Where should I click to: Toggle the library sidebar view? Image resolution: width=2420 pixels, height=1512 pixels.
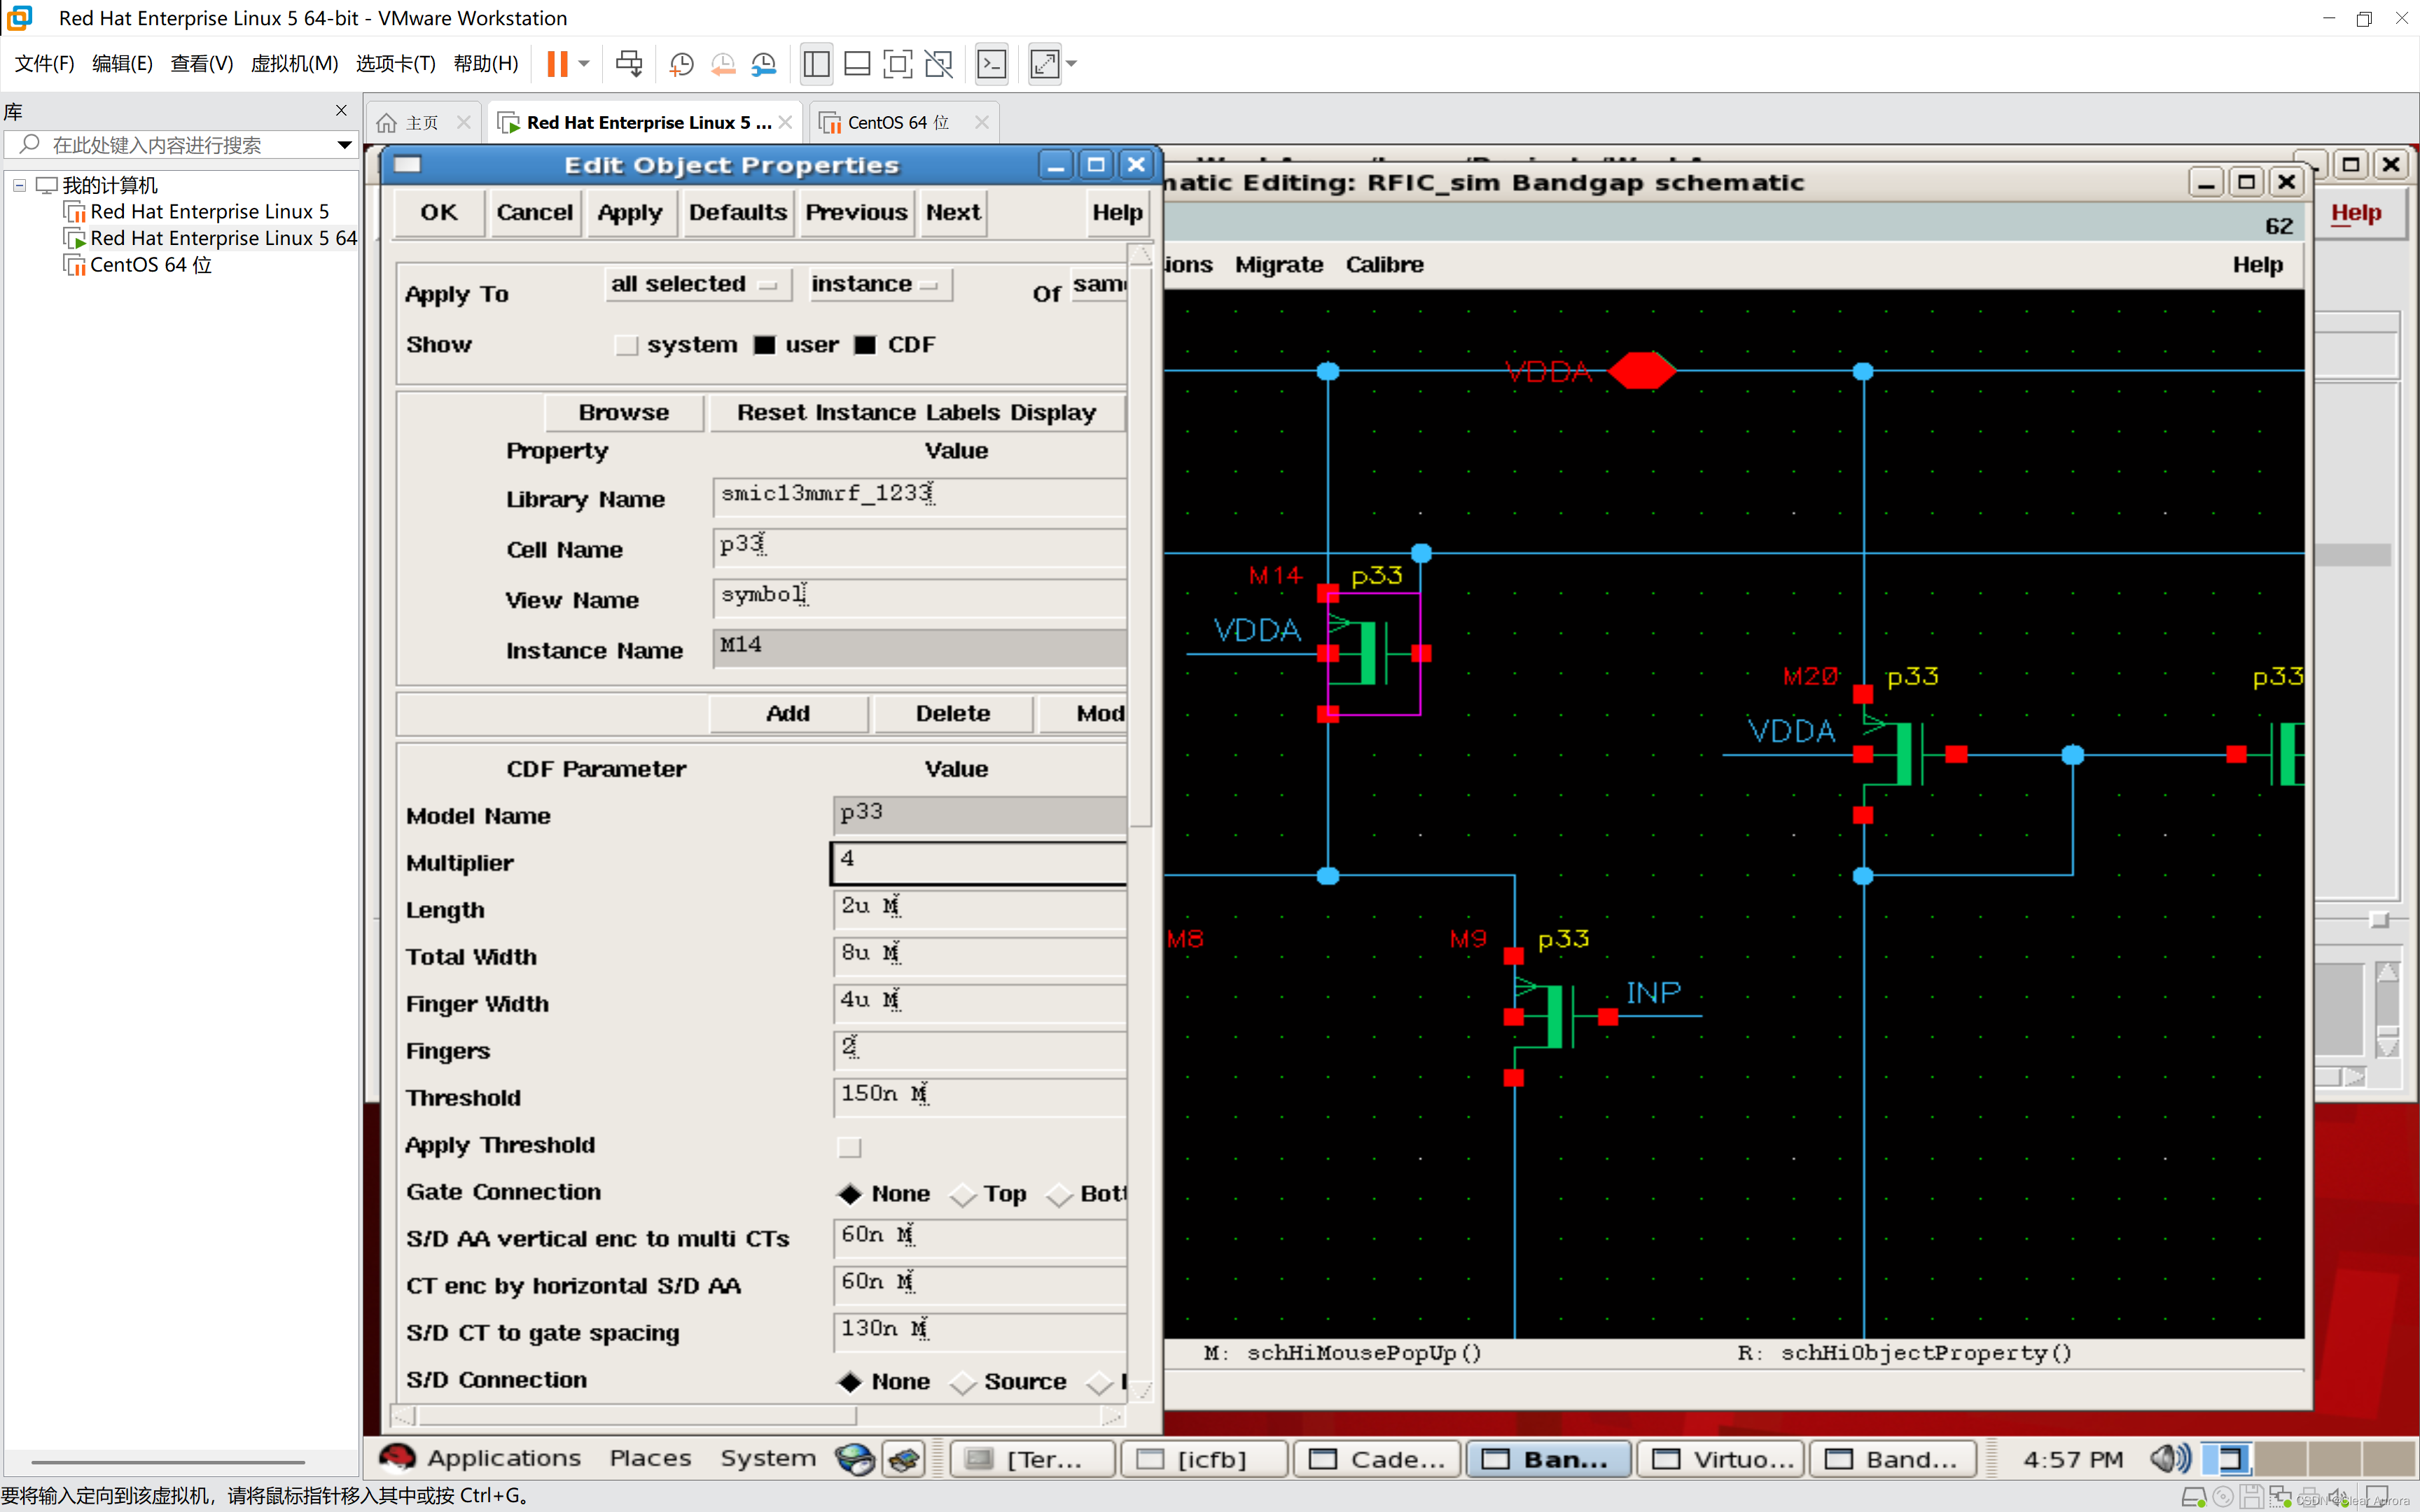(x=816, y=64)
